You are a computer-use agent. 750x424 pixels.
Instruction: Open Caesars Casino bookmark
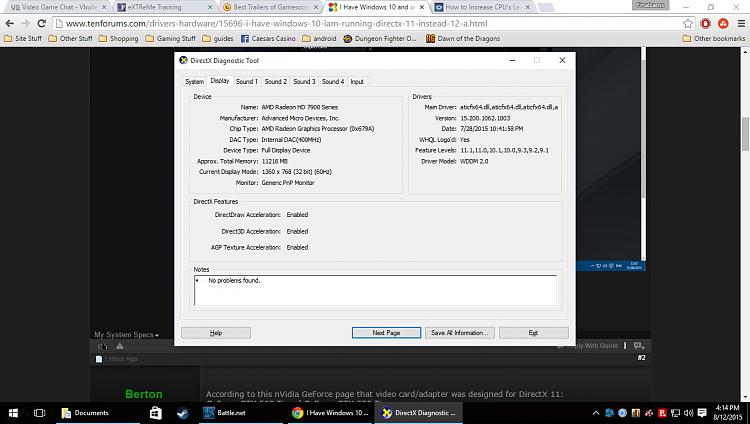tap(268, 38)
